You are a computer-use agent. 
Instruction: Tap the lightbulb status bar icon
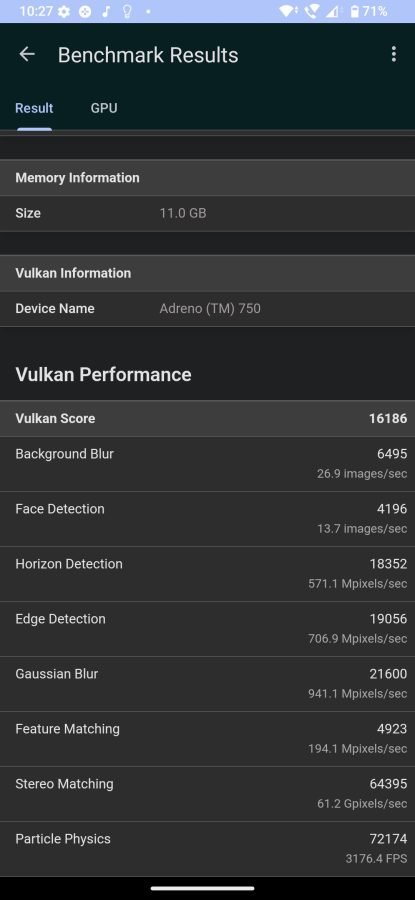point(127,11)
